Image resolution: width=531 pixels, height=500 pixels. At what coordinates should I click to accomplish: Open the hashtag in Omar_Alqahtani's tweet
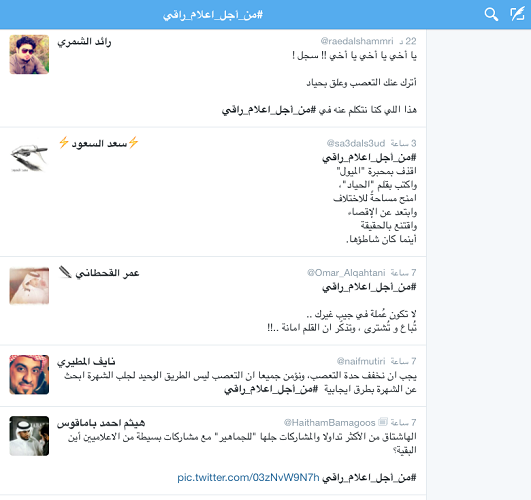click(369, 287)
